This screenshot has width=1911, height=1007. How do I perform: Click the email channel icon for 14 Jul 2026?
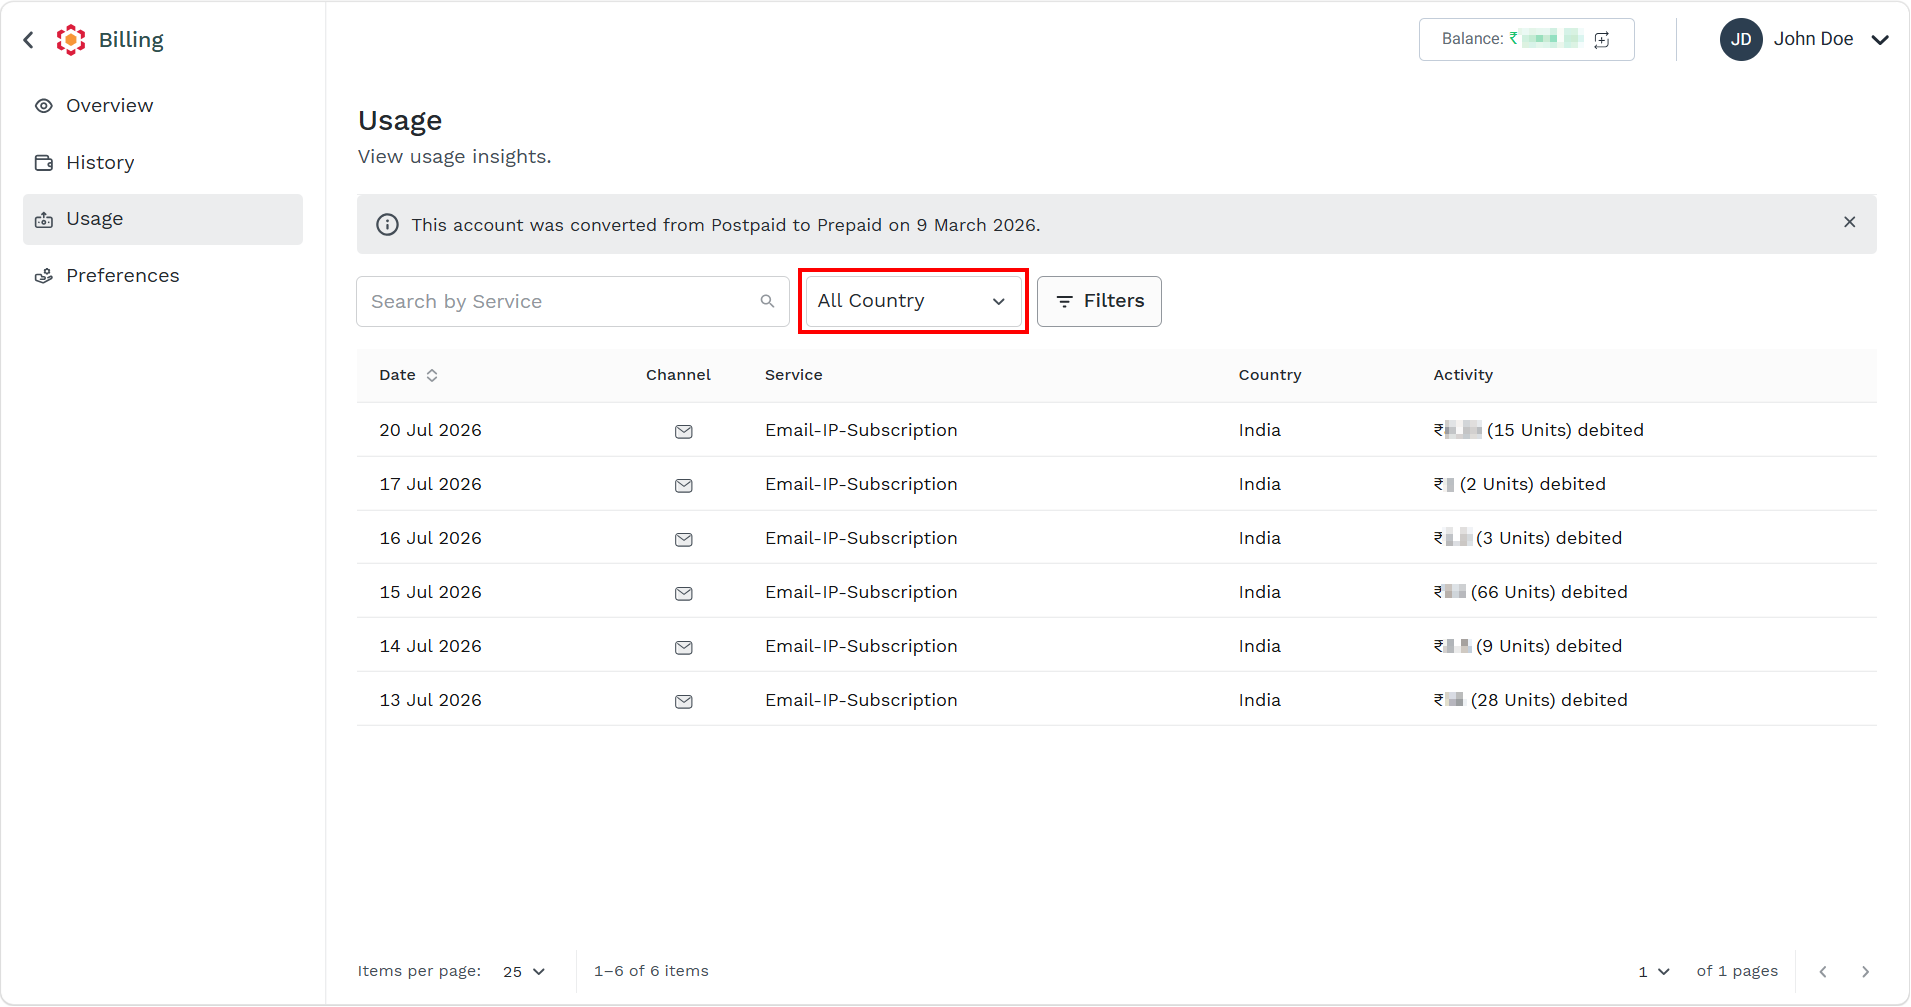(x=684, y=647)
